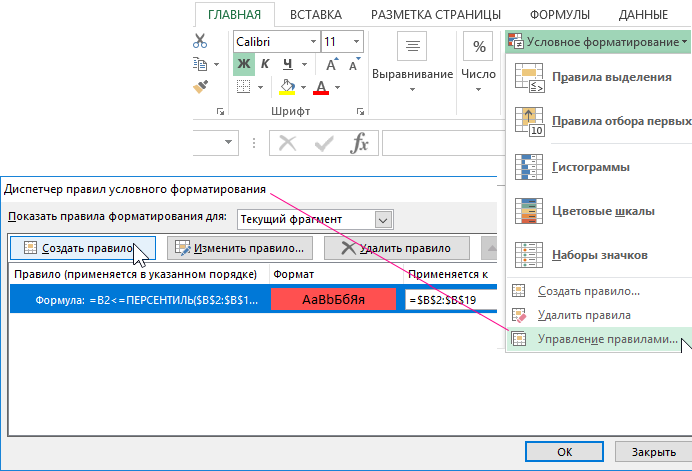Apply yellow fill color bucket
Screen dimensions: 692x471
(x=287, y=87)
